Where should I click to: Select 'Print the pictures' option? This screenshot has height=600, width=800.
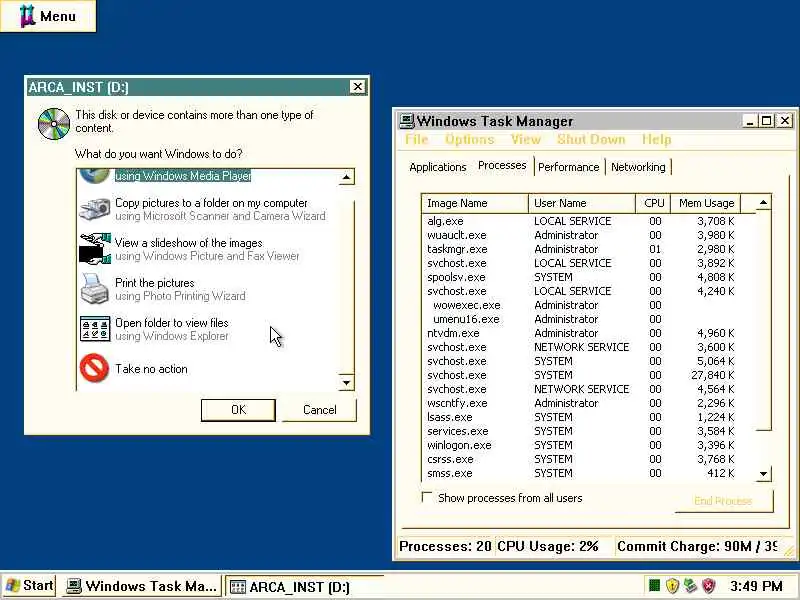pos(155,283)
